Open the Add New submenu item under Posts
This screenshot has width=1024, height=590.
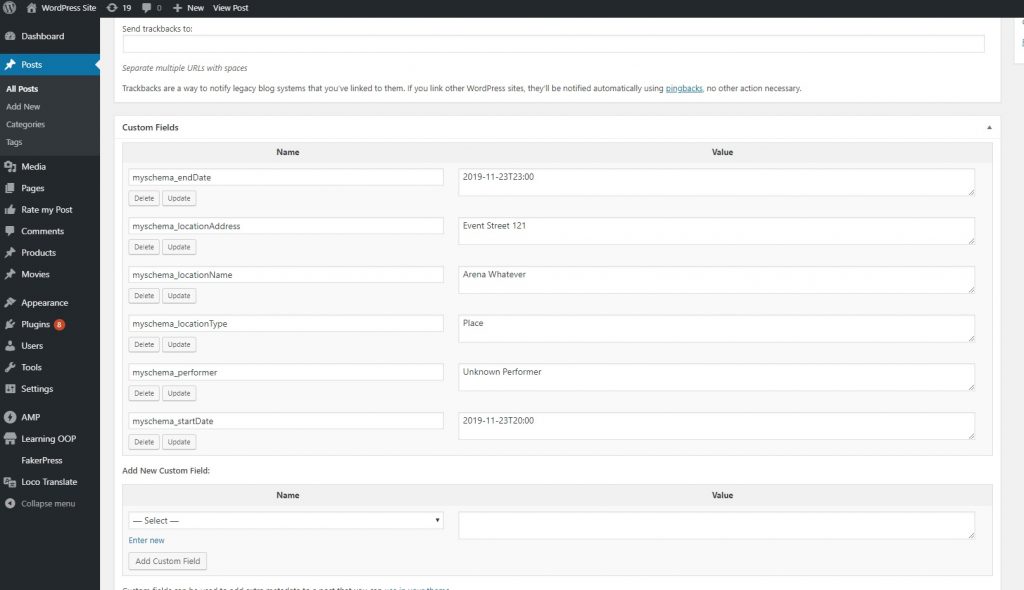[x=23, y=107]
